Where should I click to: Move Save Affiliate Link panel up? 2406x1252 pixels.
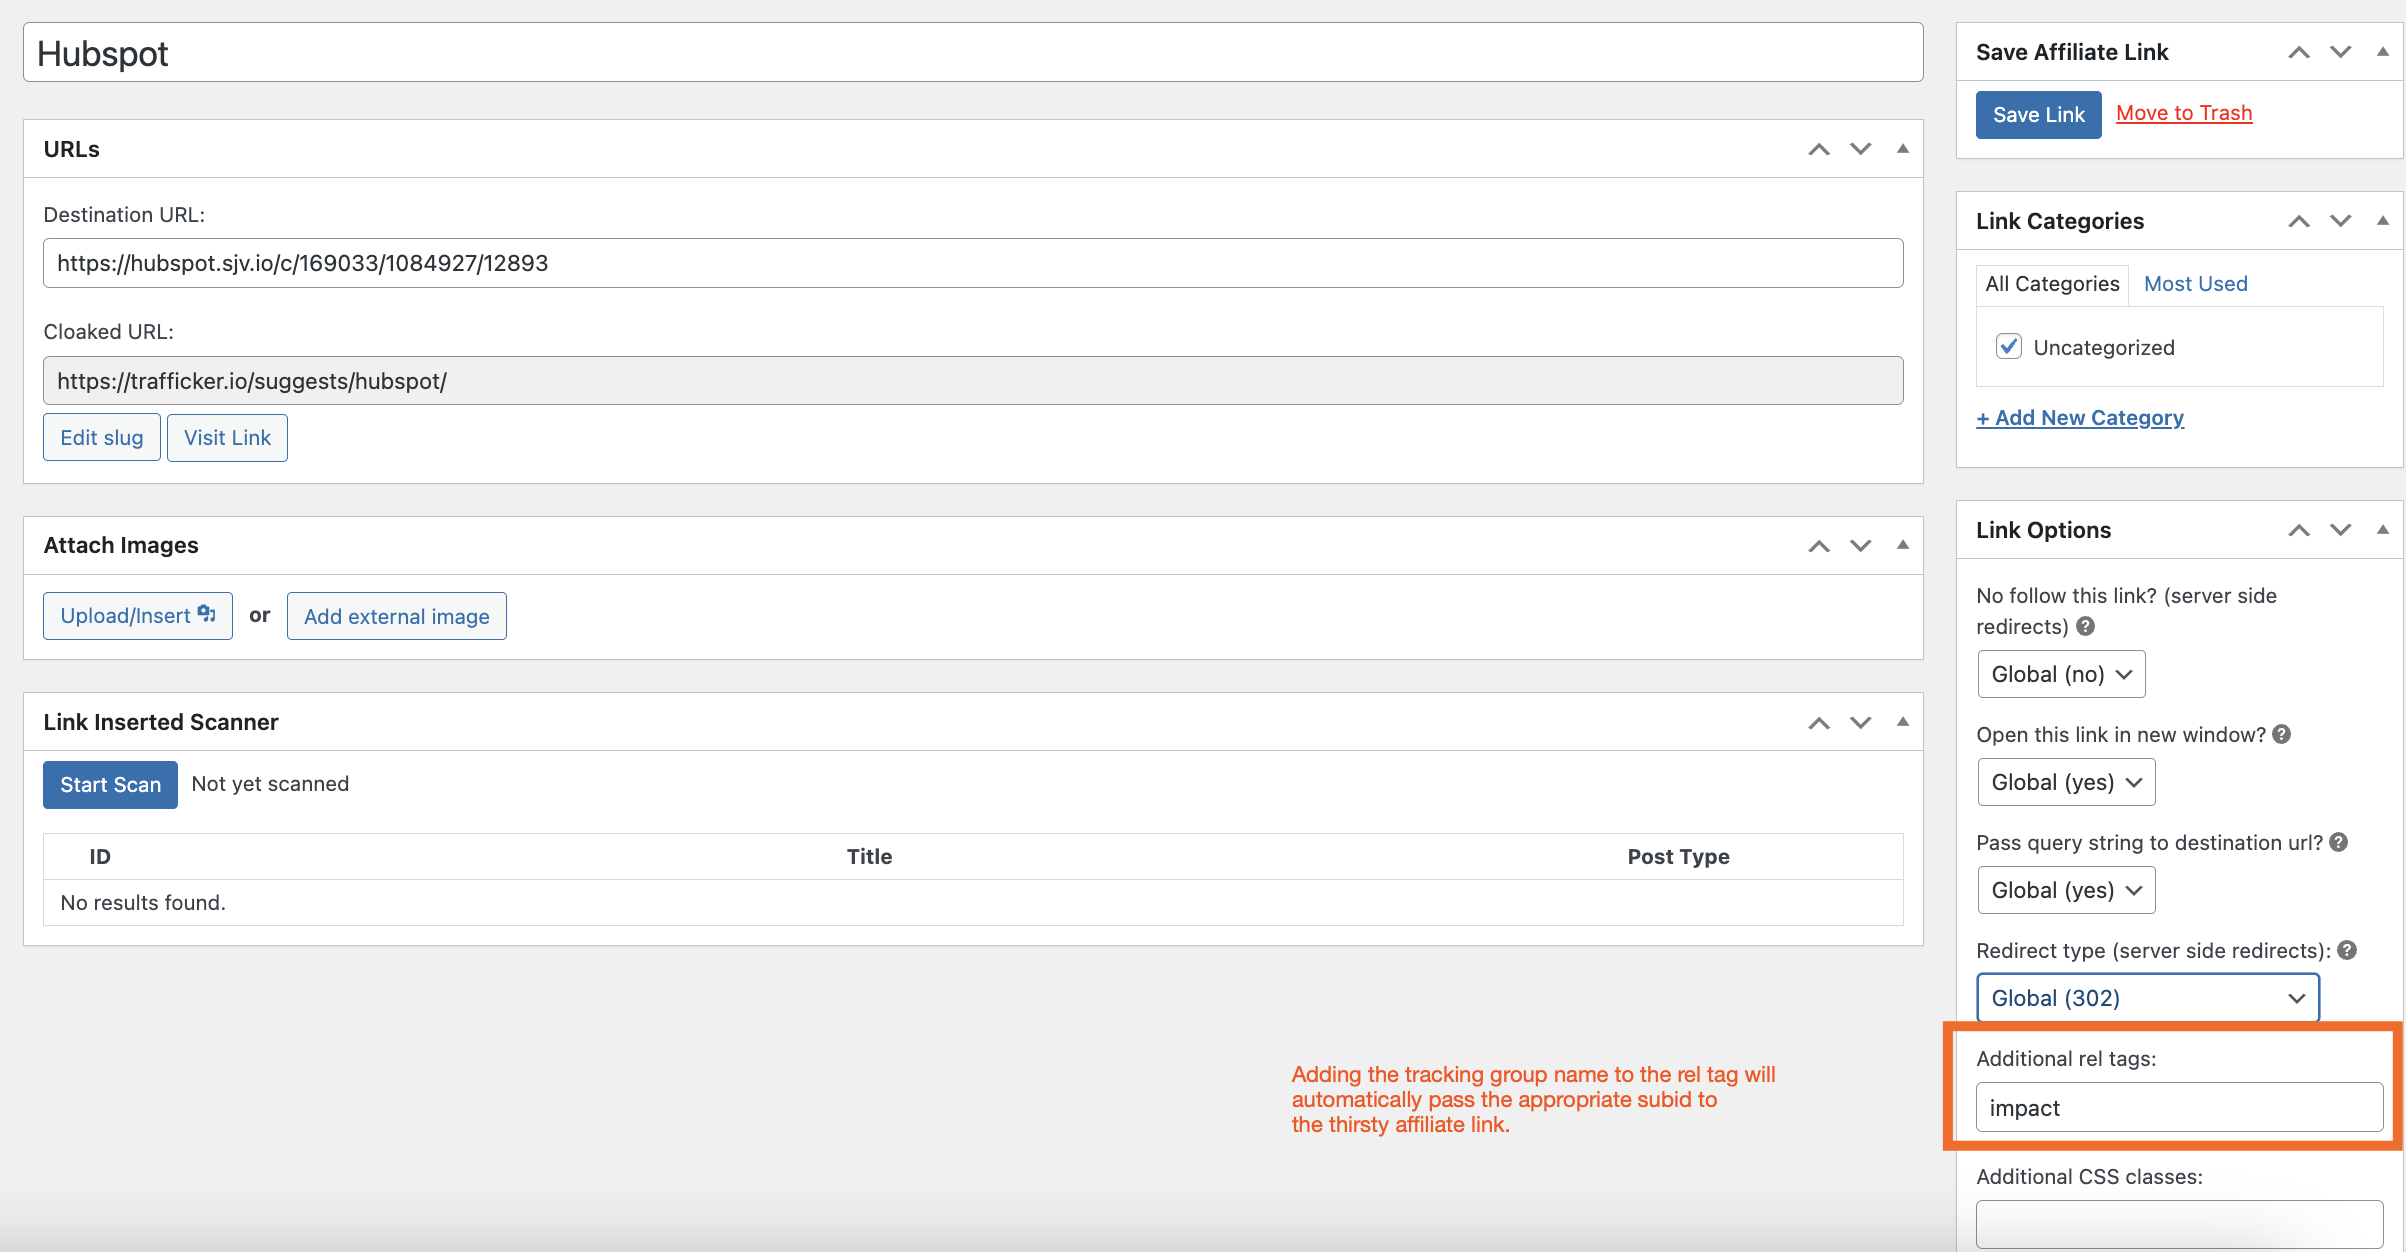click(2299, 52)
